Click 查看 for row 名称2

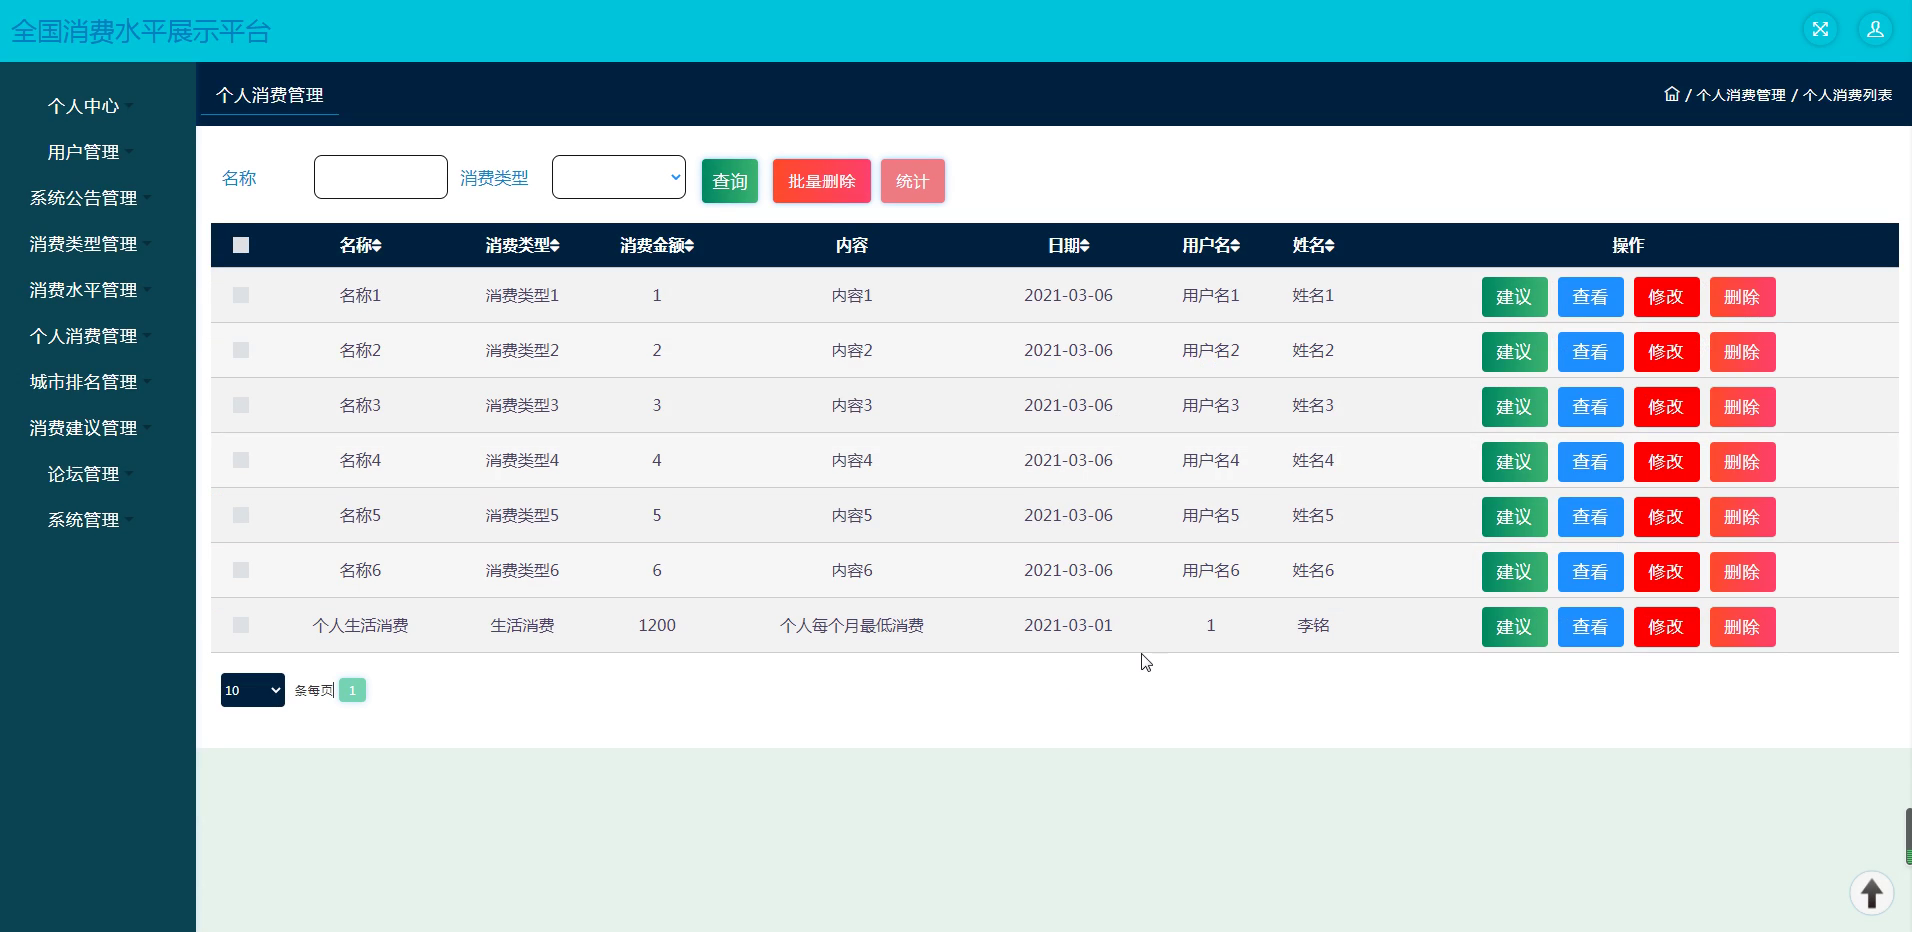pos(1590,352)
